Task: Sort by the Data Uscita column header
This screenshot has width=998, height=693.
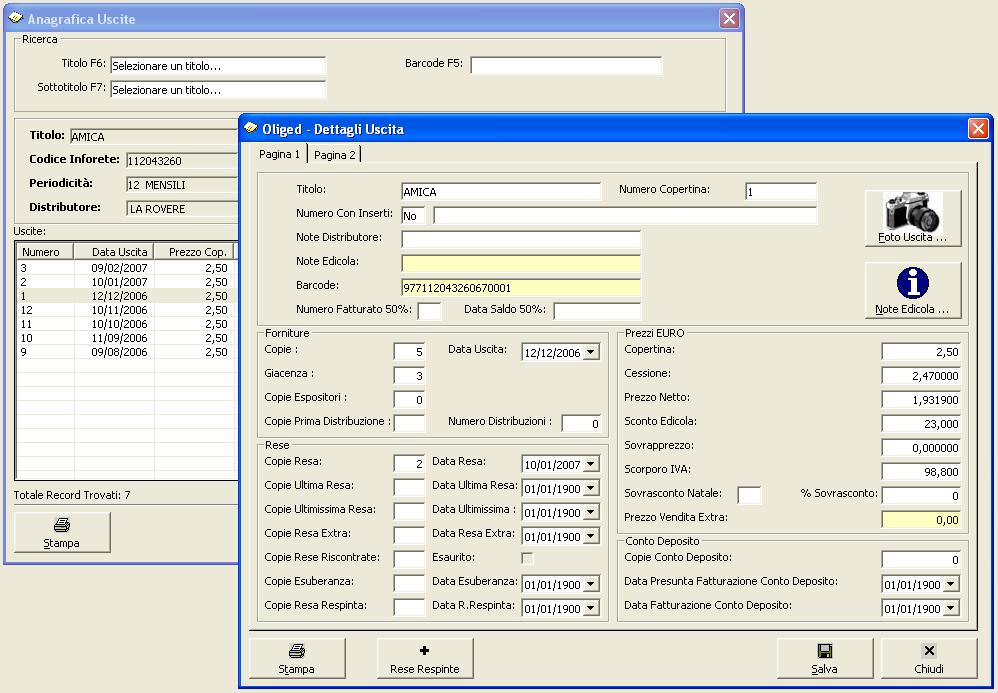Action: [x=114, y=252]
